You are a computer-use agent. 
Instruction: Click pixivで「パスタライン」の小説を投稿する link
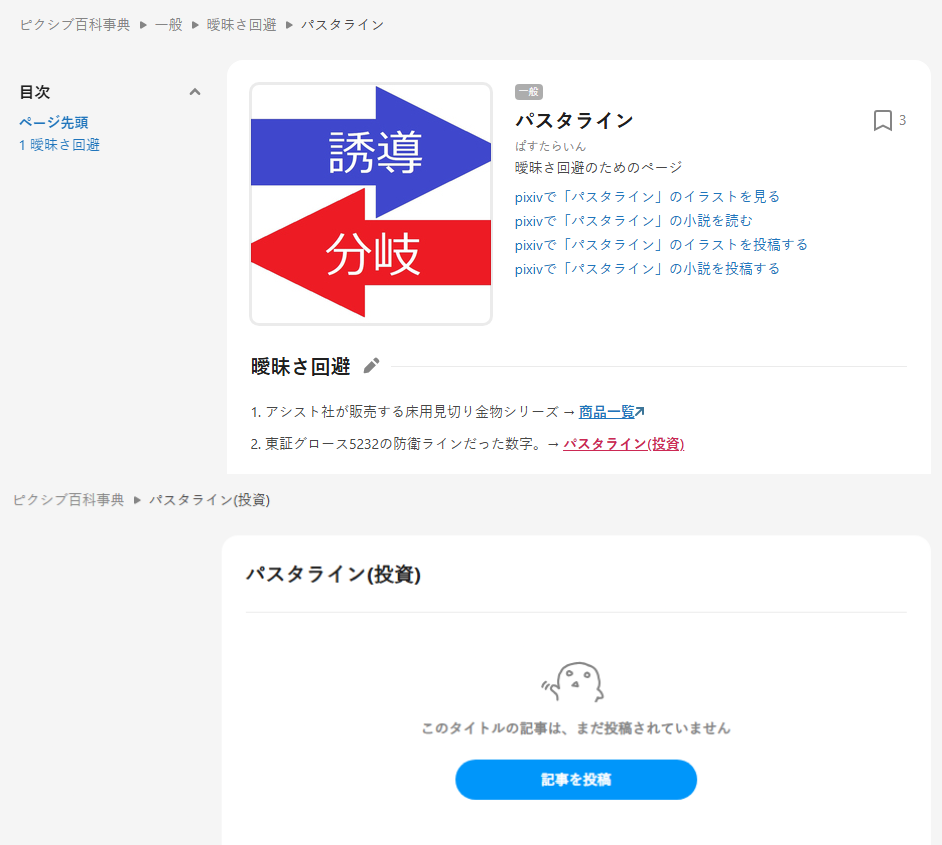647,269
